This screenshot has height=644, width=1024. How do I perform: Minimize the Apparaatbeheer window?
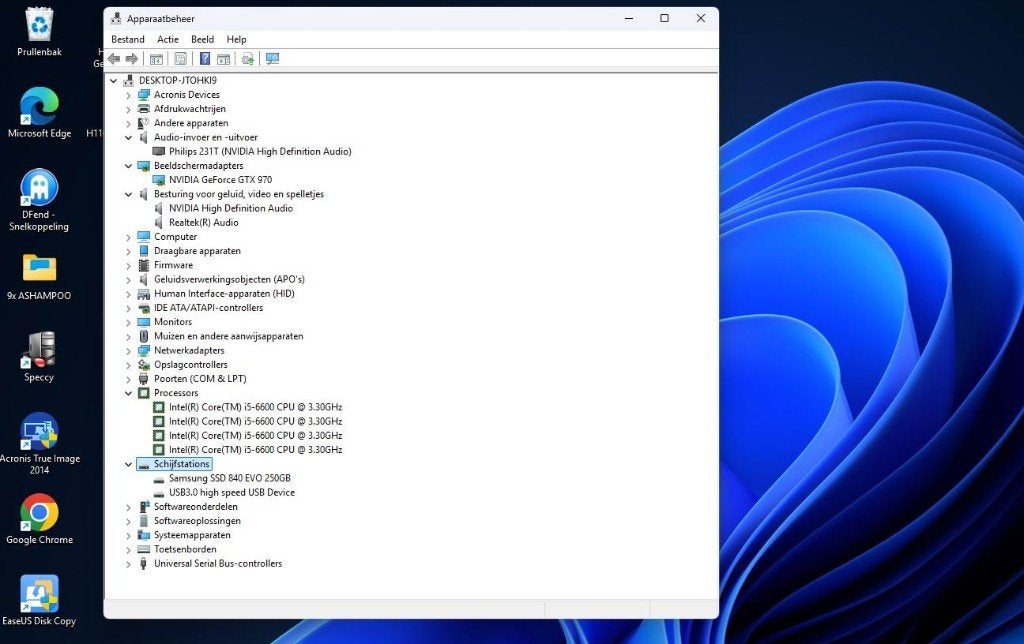(x=629, y=18)
